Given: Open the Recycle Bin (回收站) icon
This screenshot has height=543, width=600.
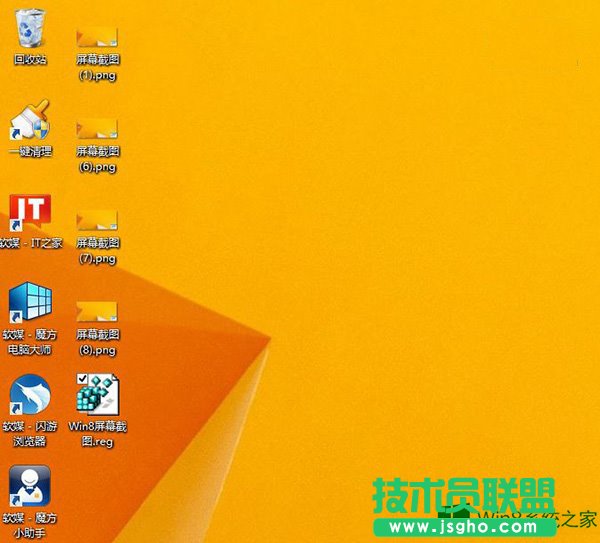Looking at the screenshot, I should 30,28.
